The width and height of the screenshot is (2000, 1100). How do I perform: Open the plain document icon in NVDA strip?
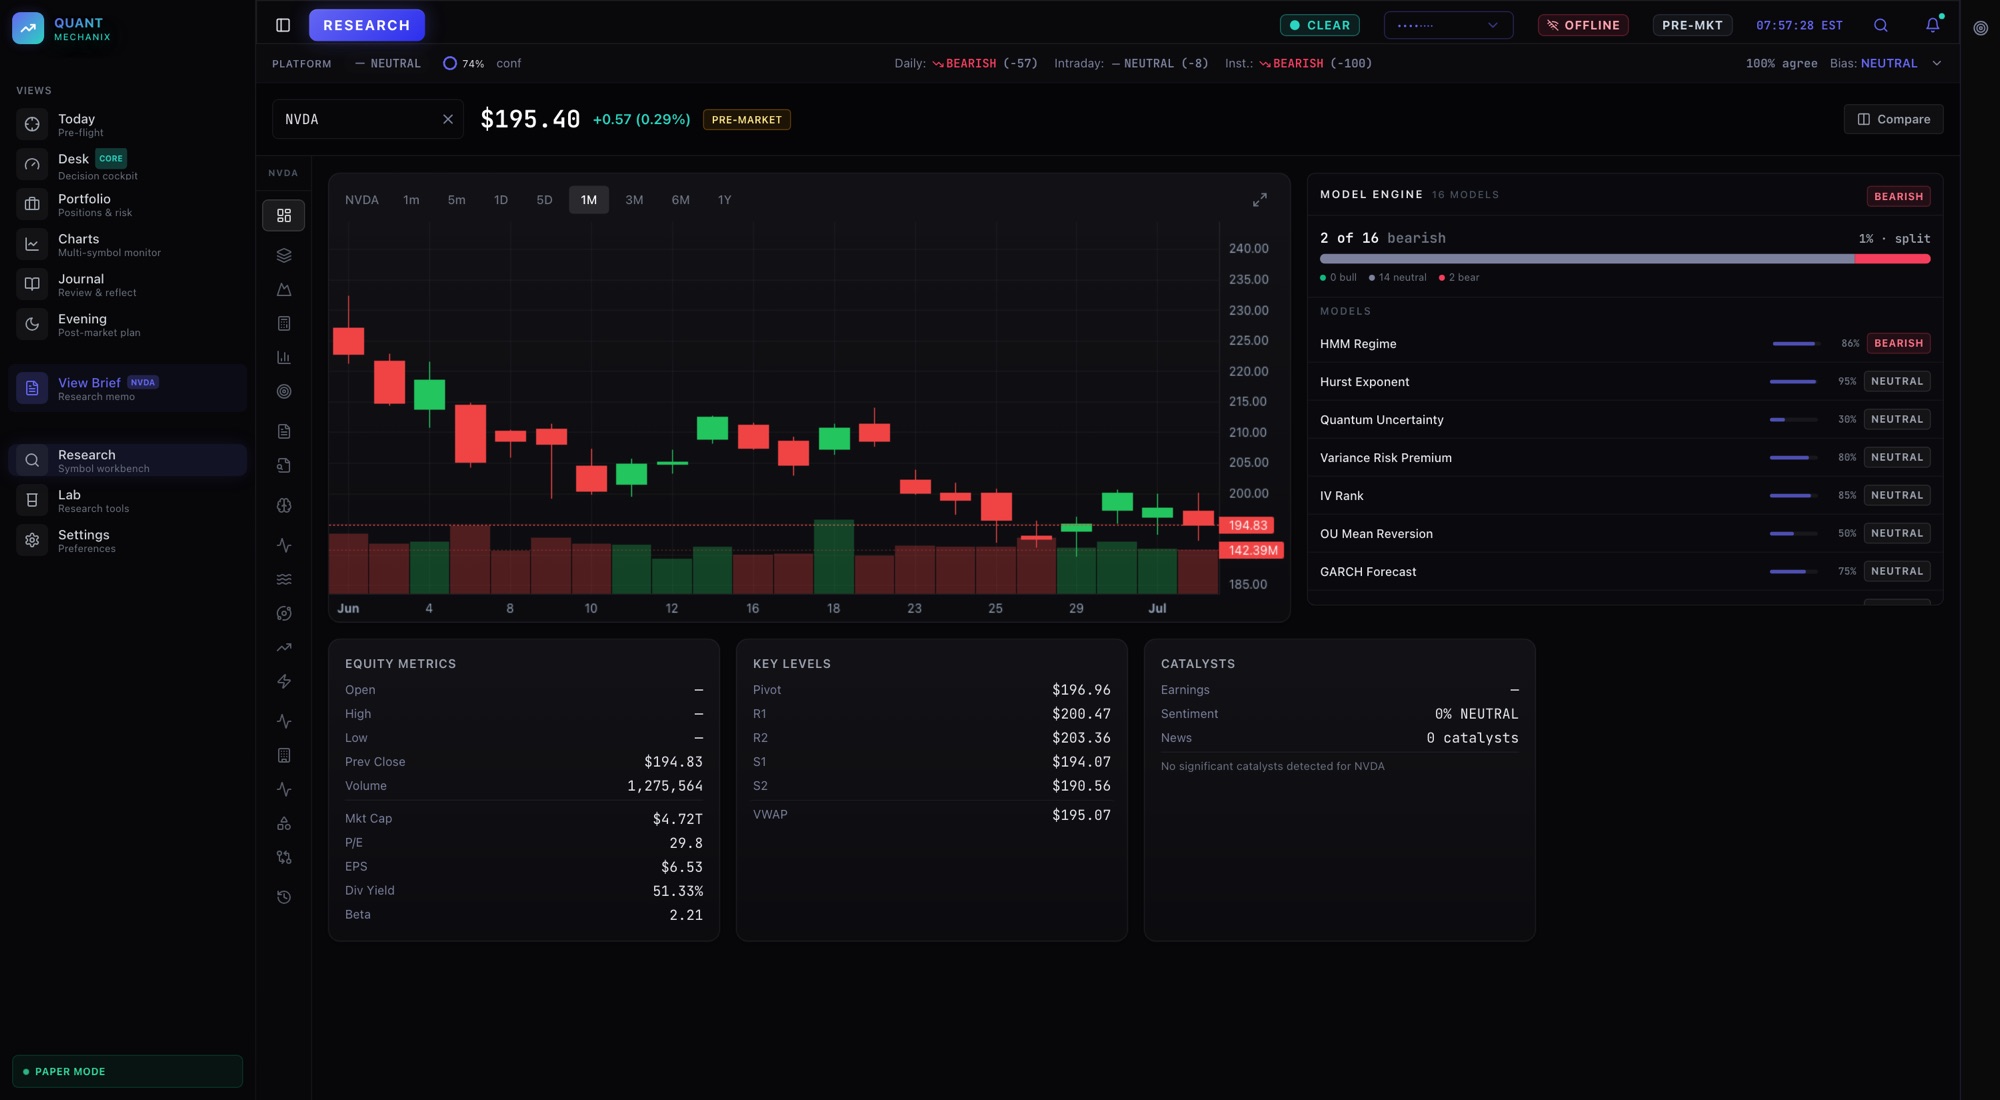[x=284, y=431]
